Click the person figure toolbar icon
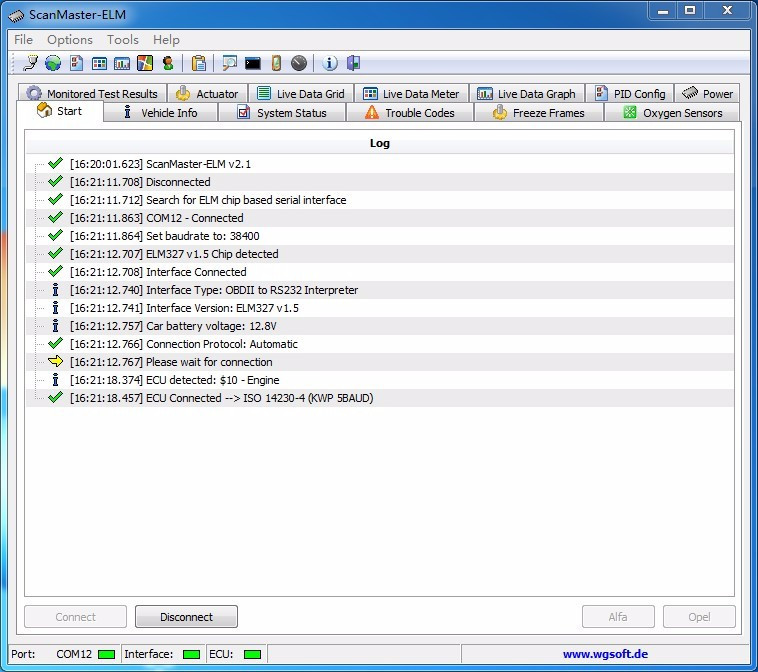The height and width of the screenshot is (672, 758). 168,63
